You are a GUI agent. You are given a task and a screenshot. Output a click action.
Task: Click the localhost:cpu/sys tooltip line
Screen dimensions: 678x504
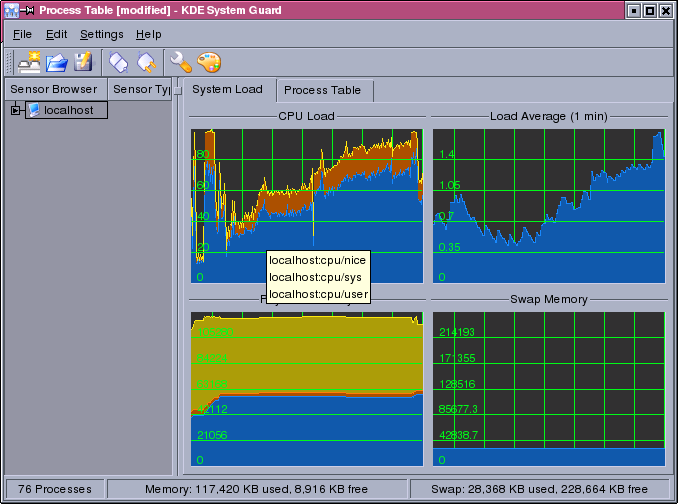coord(315,277)
